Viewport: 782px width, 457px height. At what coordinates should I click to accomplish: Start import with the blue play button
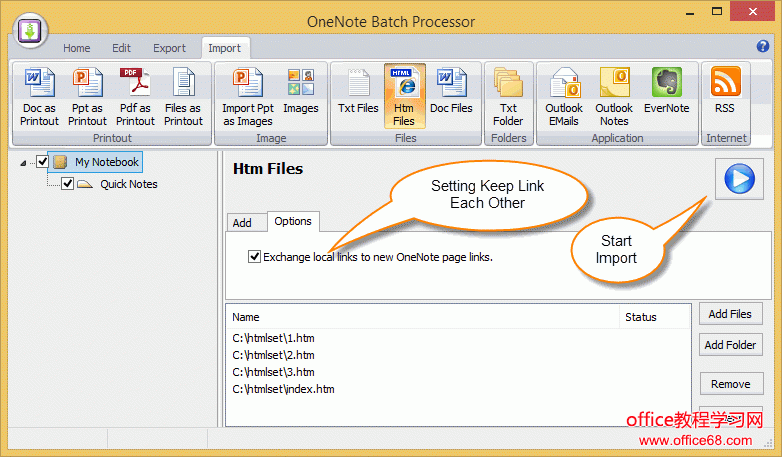click(x=739, y=179)
